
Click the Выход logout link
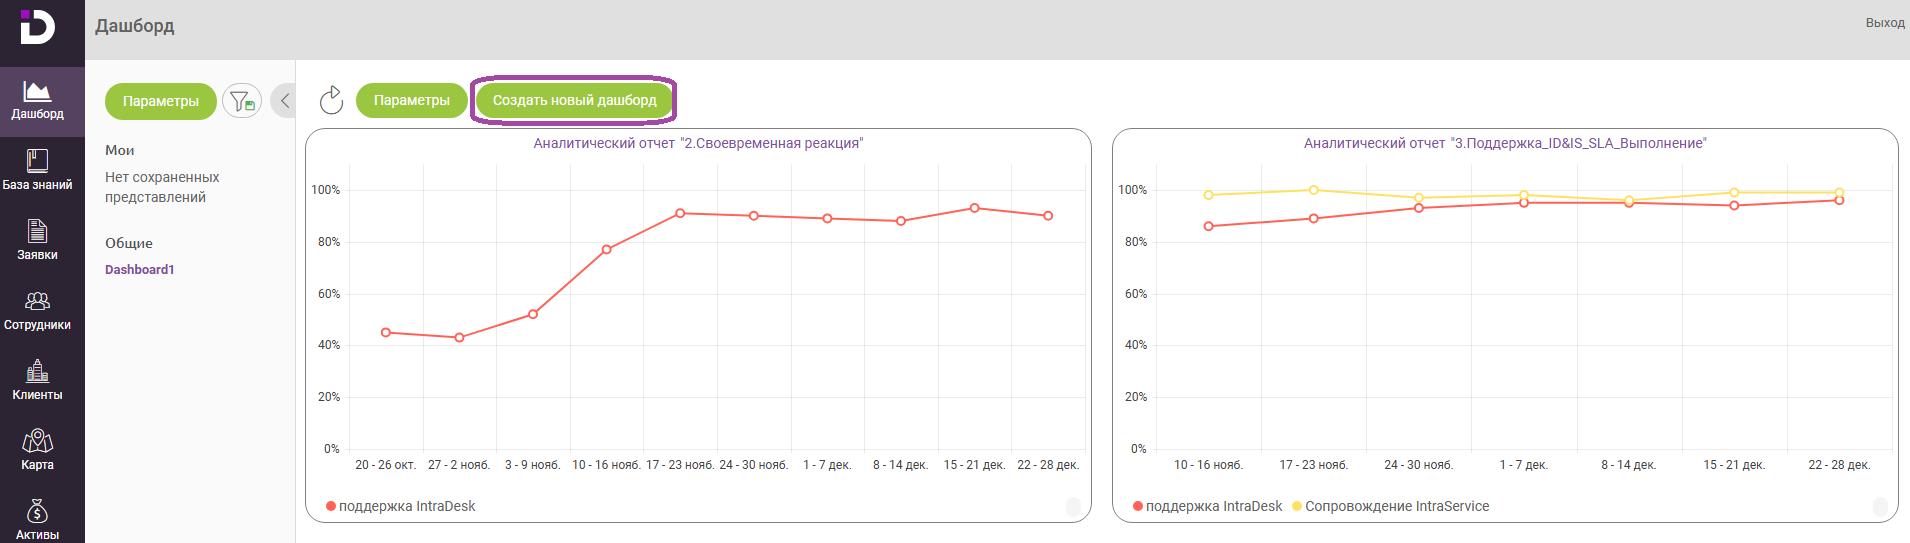pos(1884,23)
